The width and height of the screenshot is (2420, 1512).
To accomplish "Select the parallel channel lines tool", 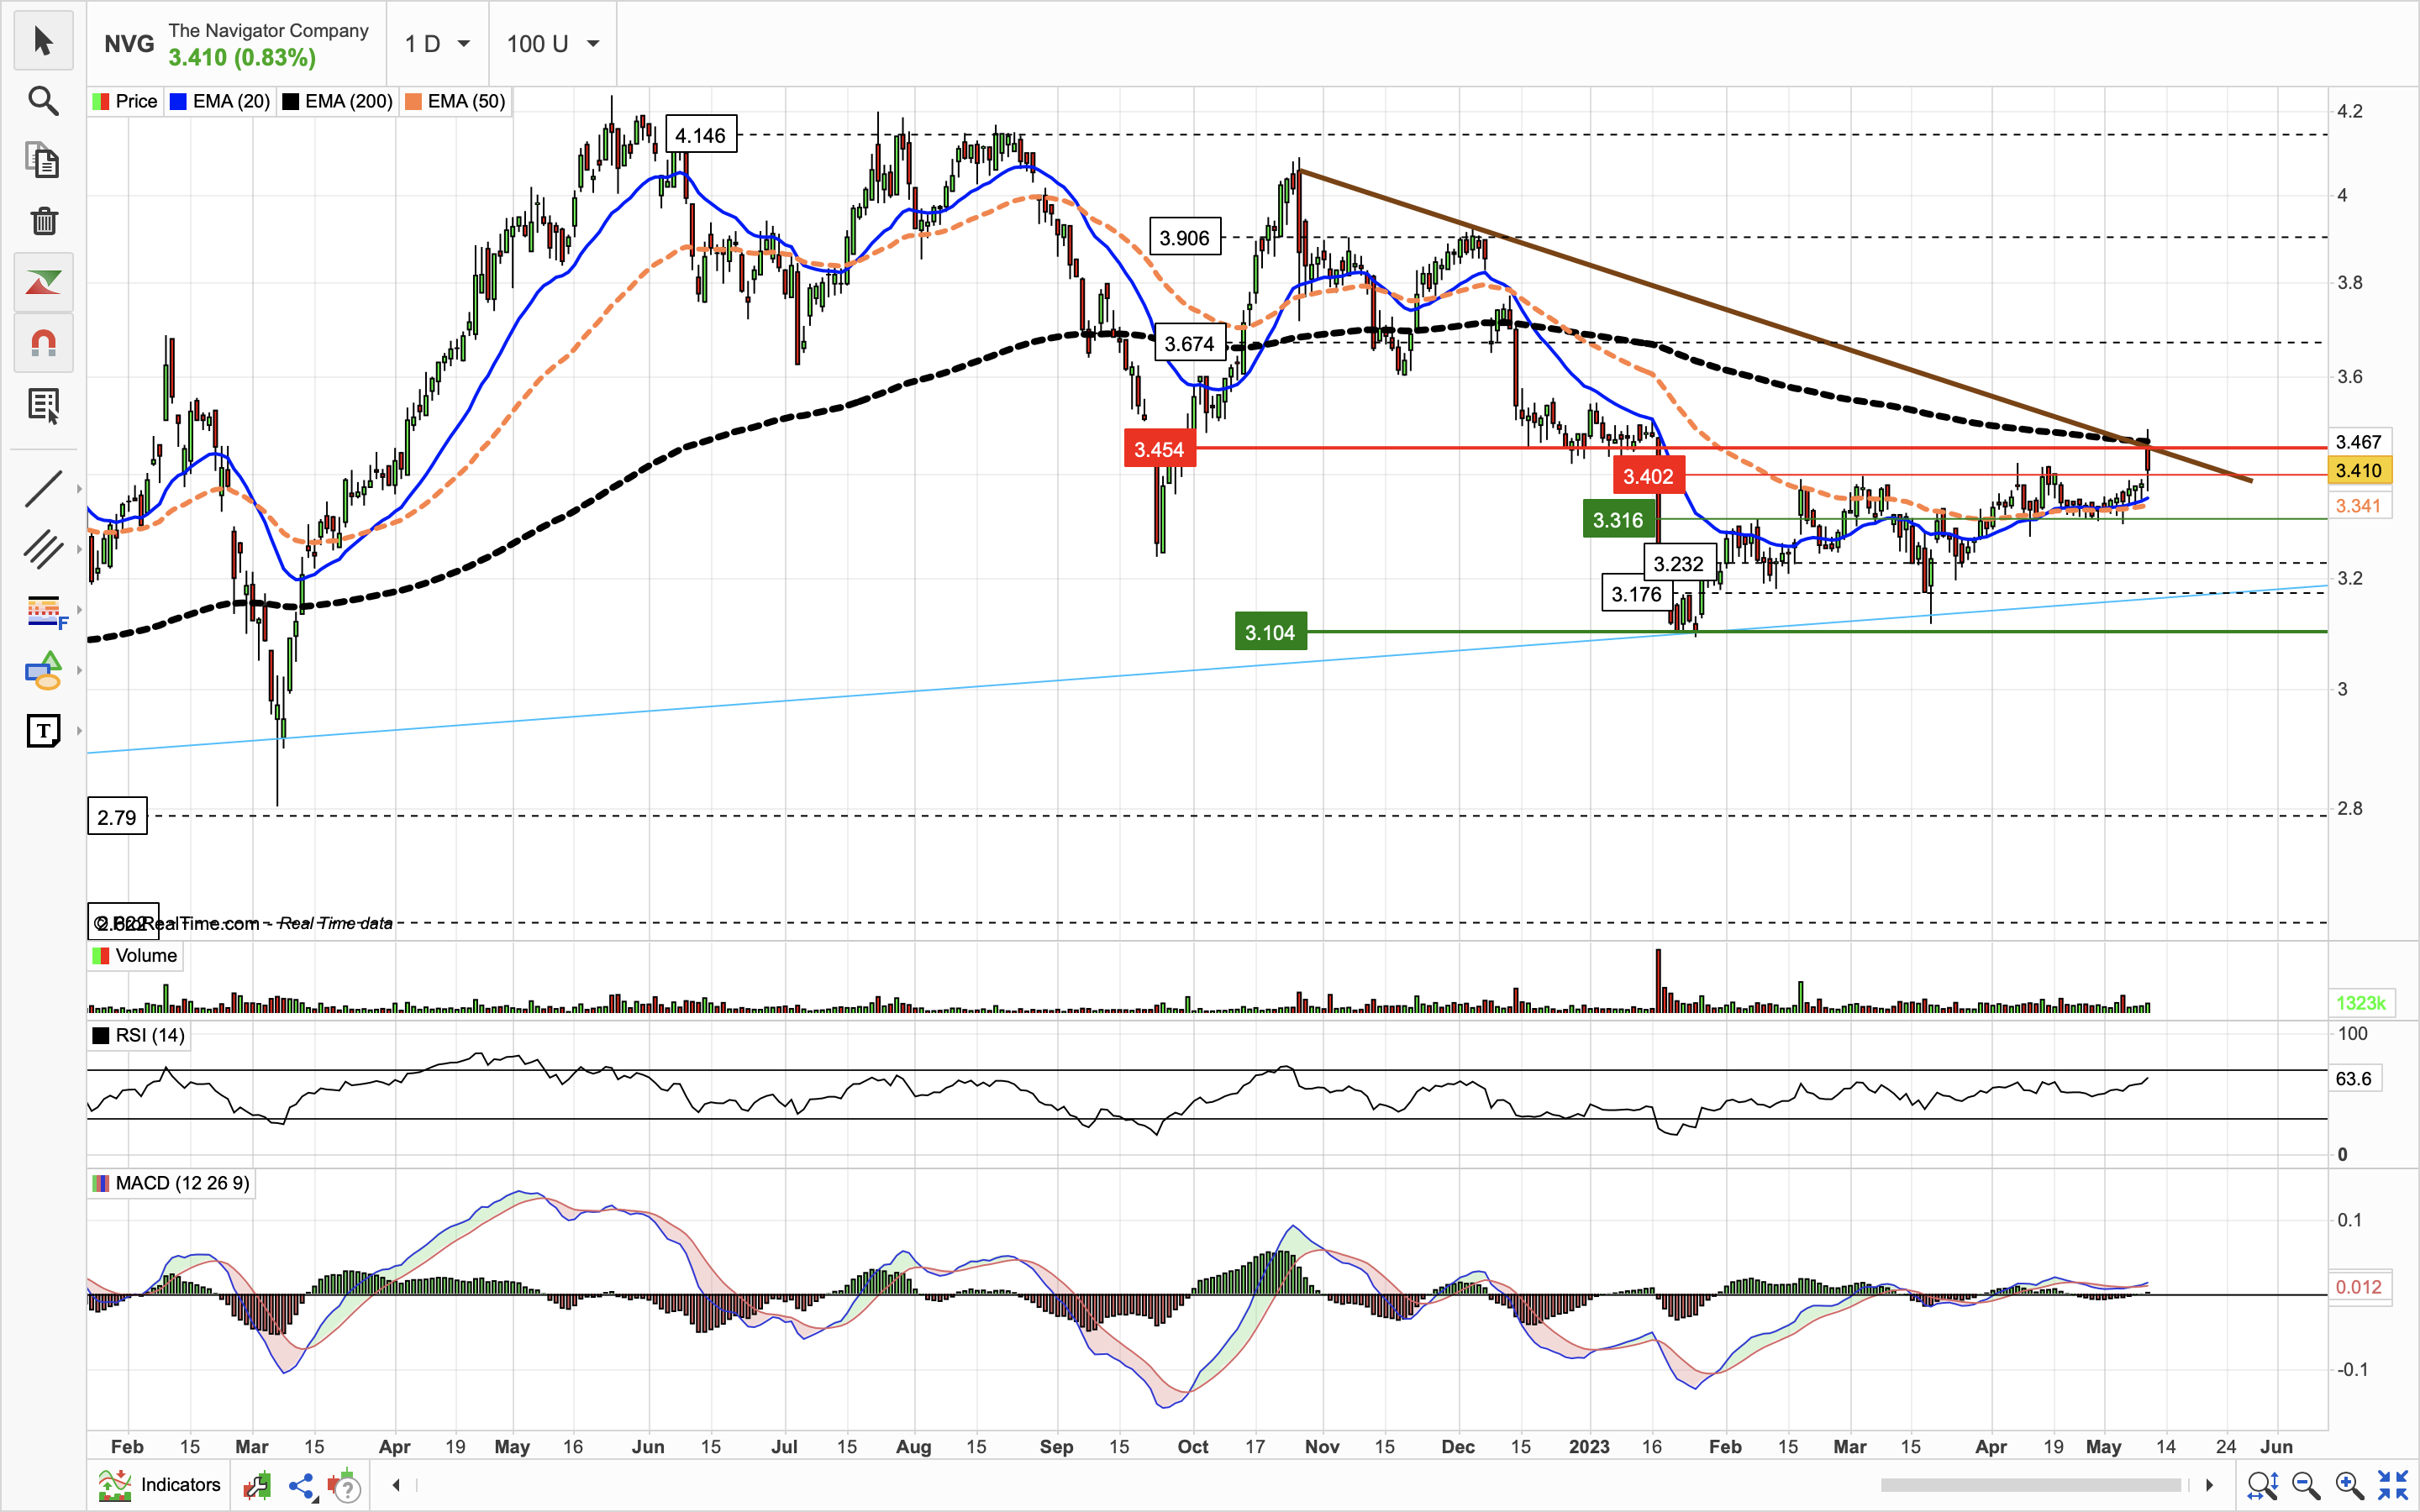I will [43, 549].
